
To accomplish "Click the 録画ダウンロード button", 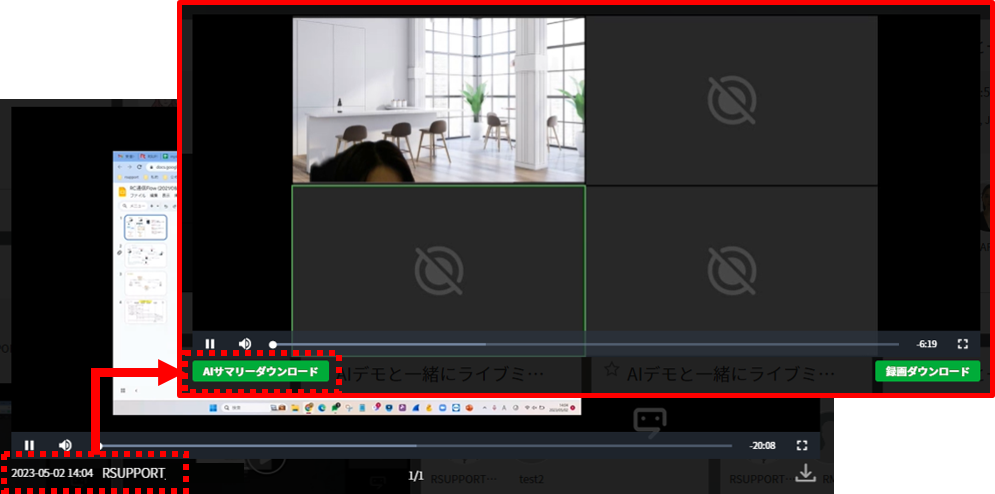I will 927,371.
